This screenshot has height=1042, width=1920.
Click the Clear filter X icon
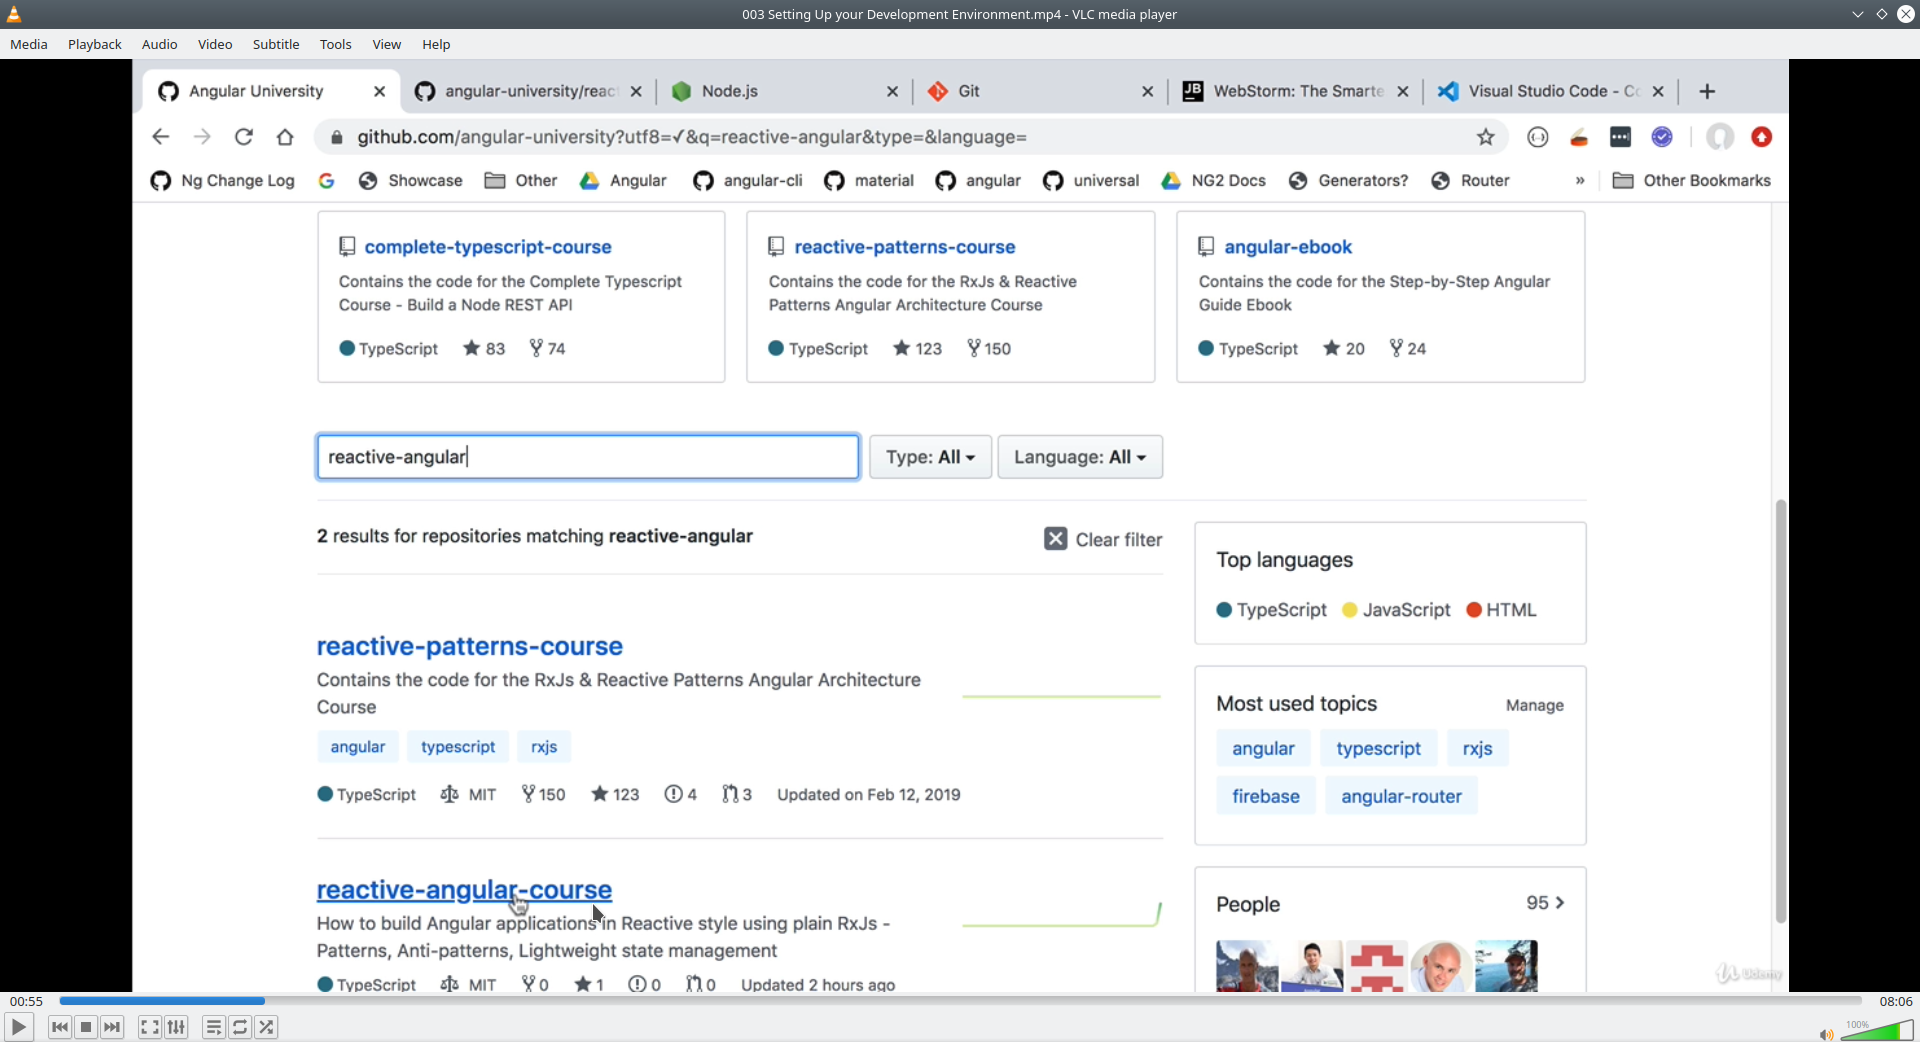(x=1055, y=539)
